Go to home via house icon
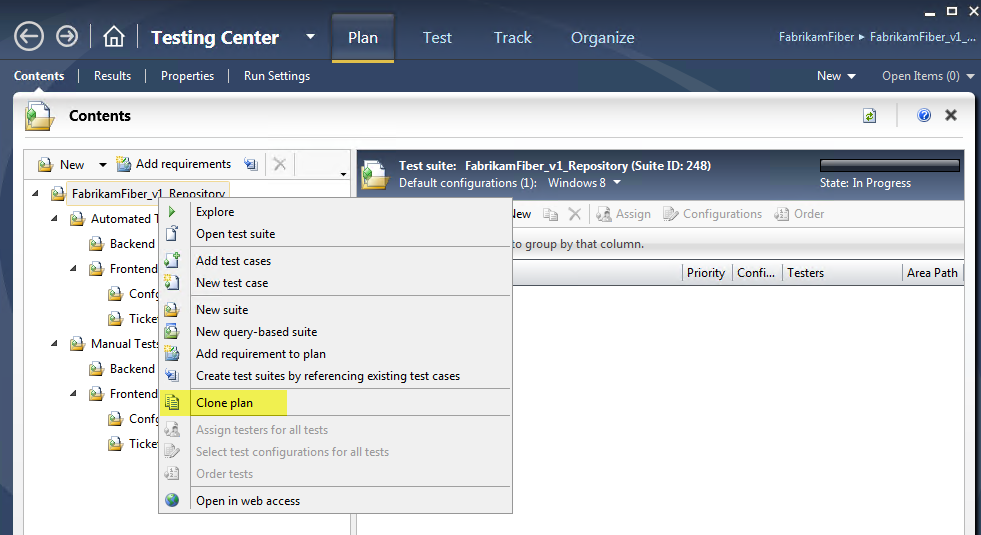The height and width of the screenshot is (535, 981). [x=114, y=37]
